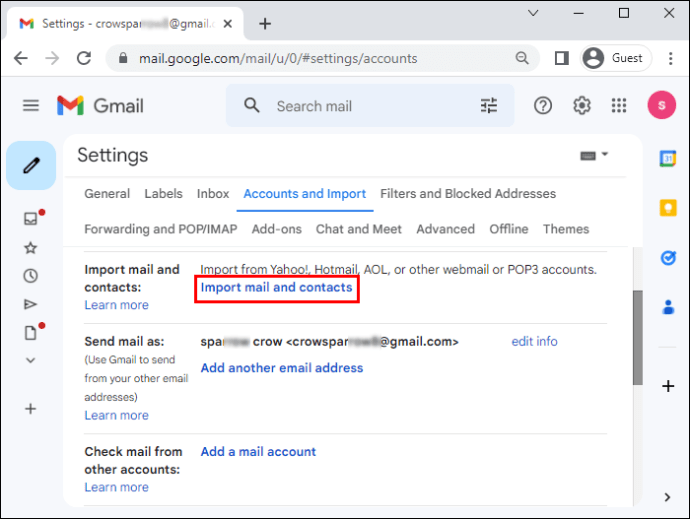This screenshot has height=519, width=690.
Task: Close the Gmail Settings browser tab
Action: [228, 24]
